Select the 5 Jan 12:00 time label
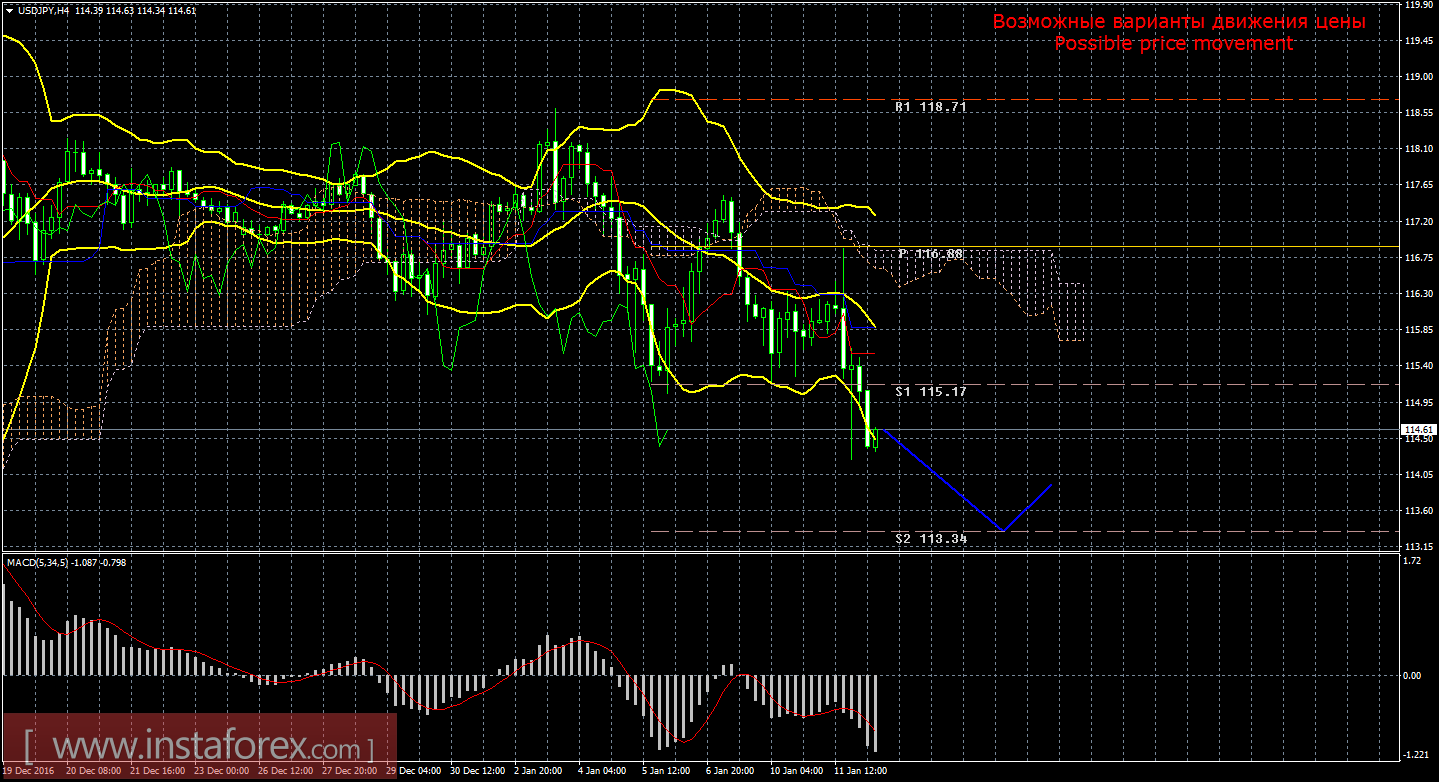 click(x=667, y=772)
